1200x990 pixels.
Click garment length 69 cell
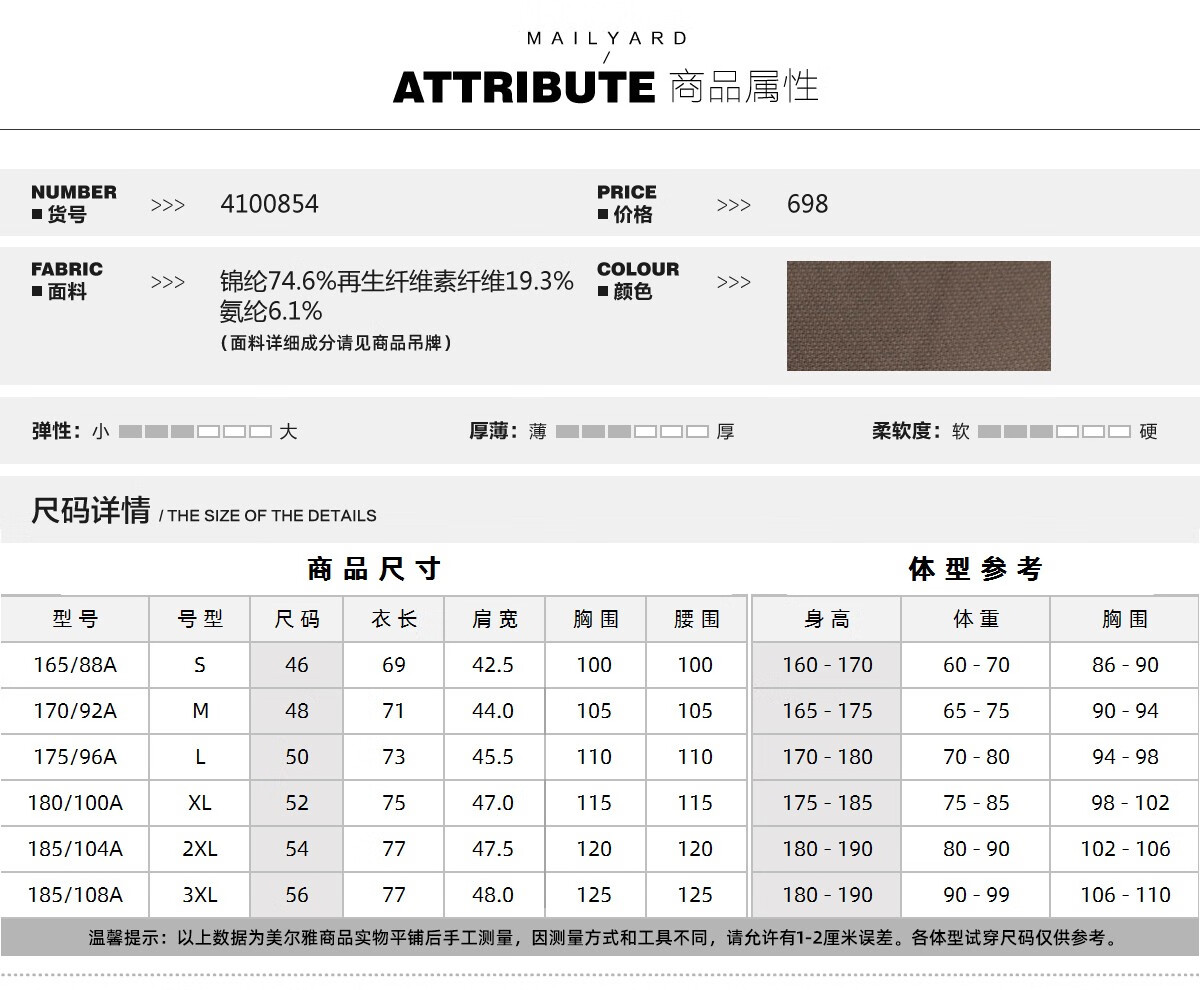point(394,665)
